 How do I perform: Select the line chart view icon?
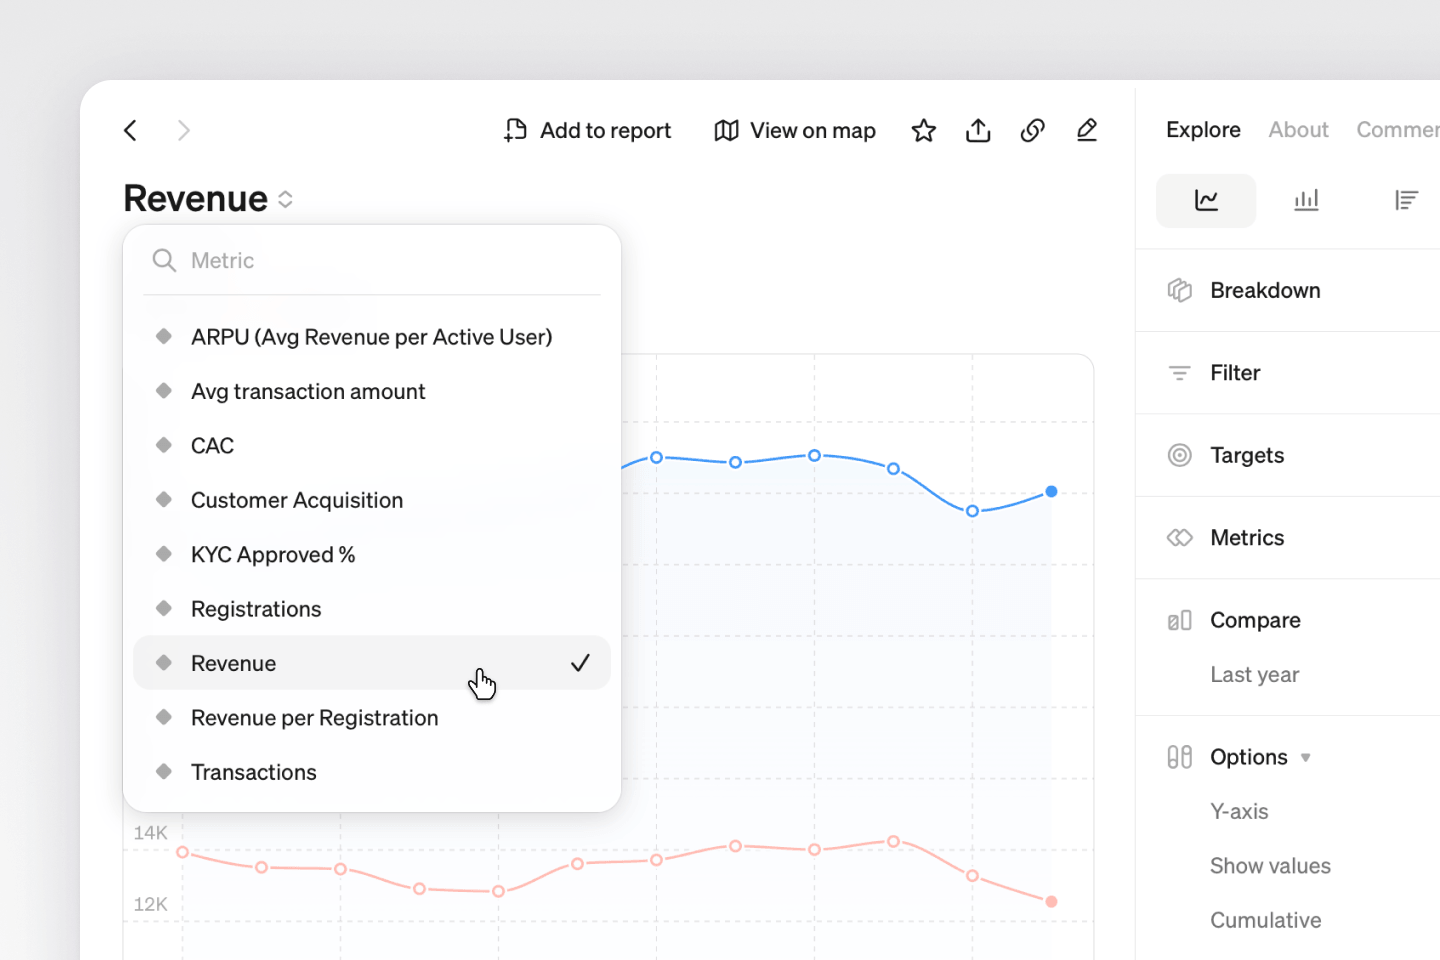pyautogui.click(x=1206, y=200)
